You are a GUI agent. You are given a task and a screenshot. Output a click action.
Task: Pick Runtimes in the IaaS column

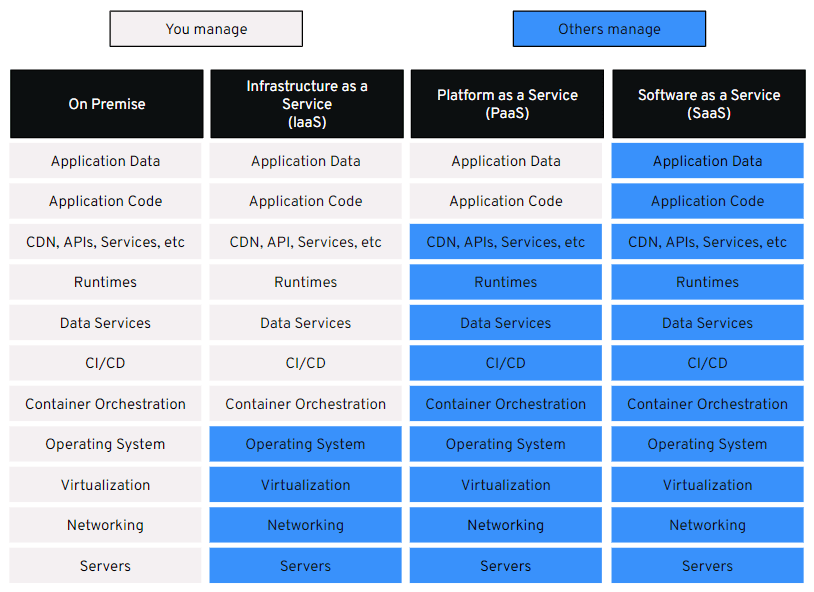306,282
